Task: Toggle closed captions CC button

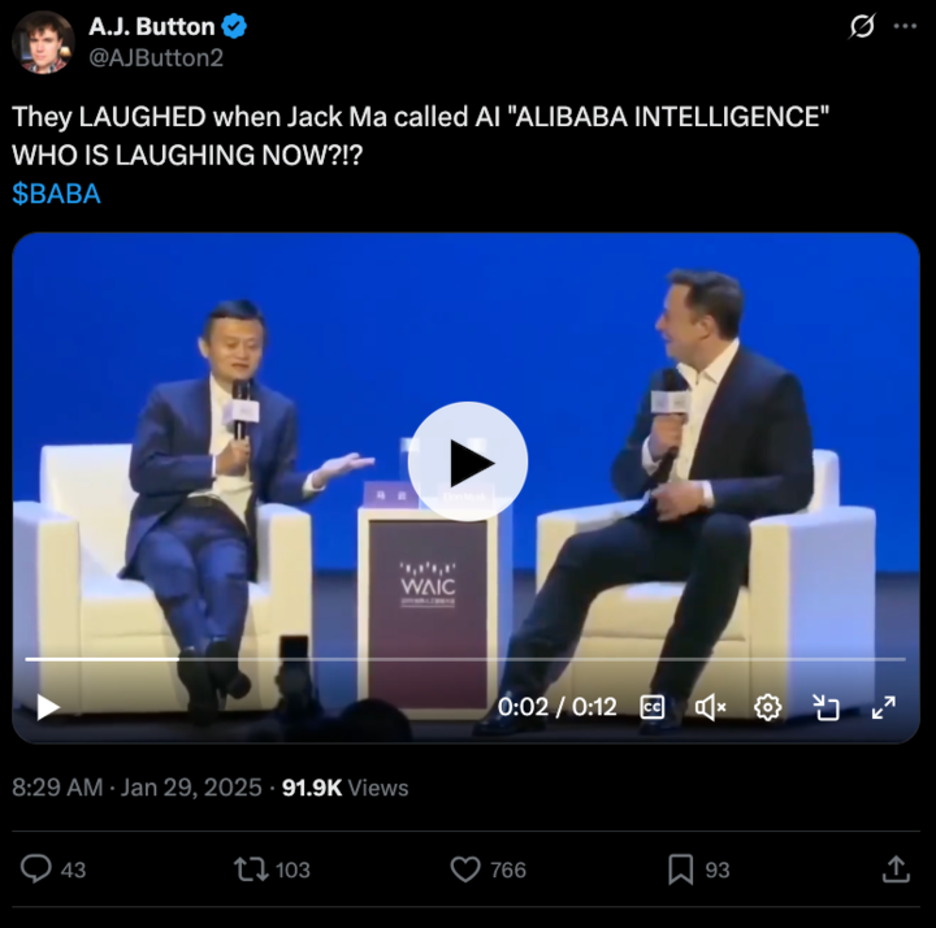Action: (652, 707)
